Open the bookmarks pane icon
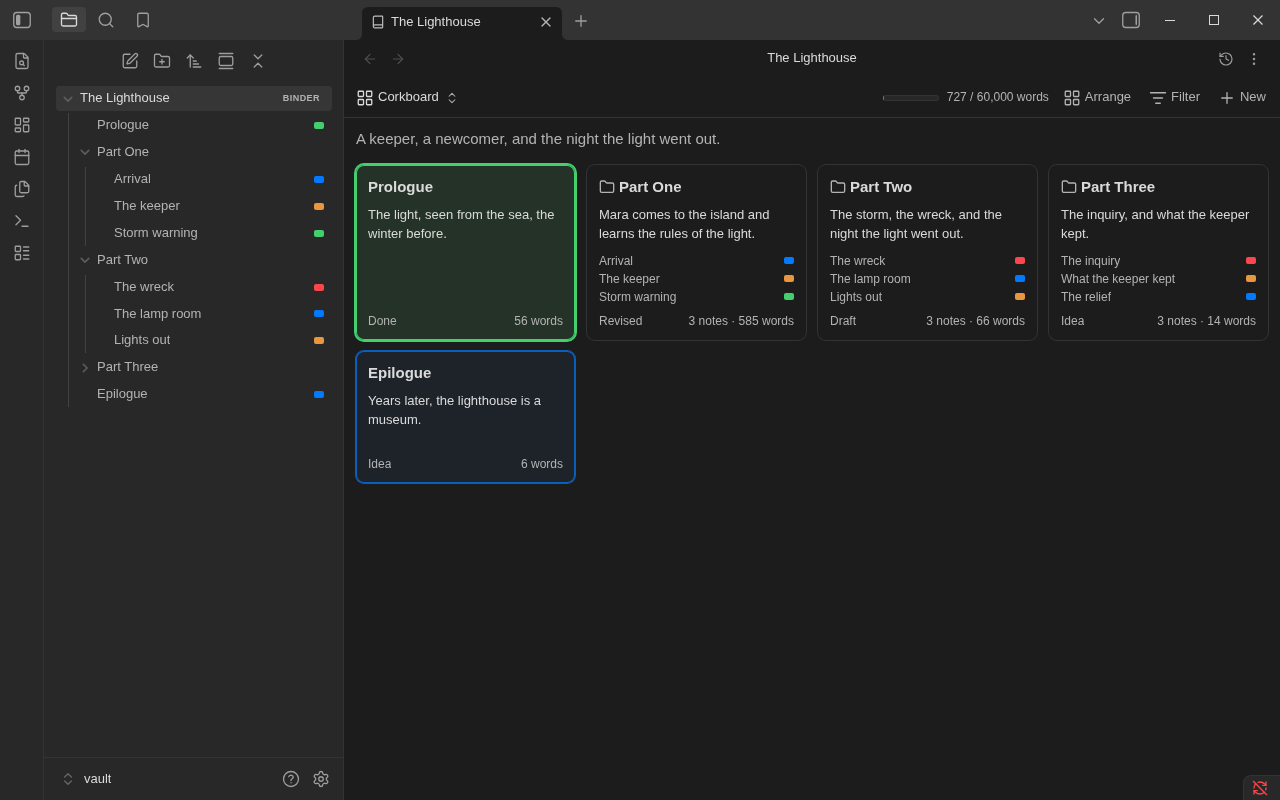The image size is (1280, 800). click(143, 20)
